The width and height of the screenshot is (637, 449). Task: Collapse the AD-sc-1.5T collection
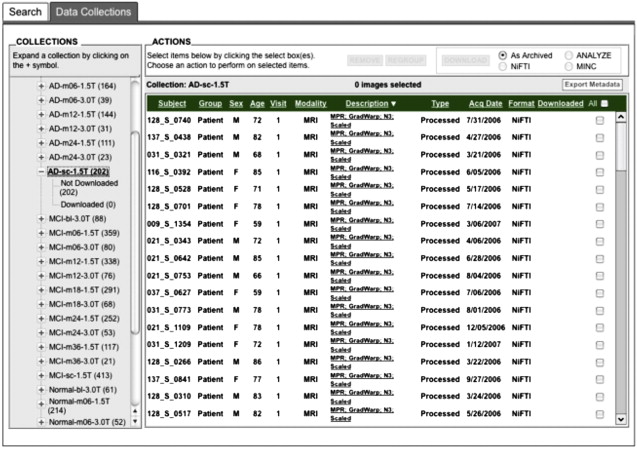pyautogui.click(x=41, y=172)
